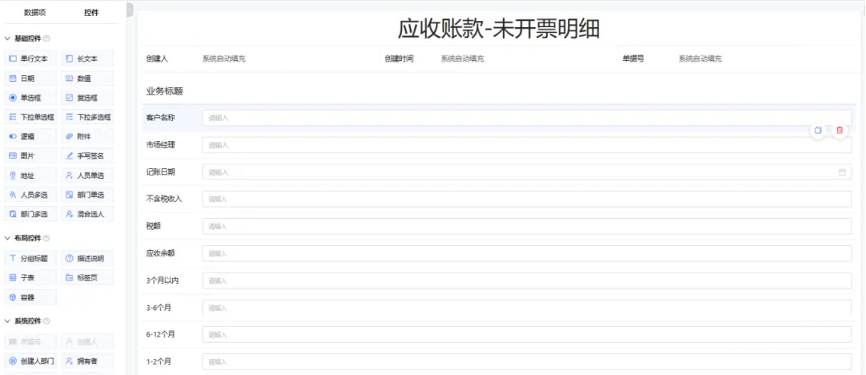Pick the 部门单选 control

pyautogui.click(x=87, y=194)
